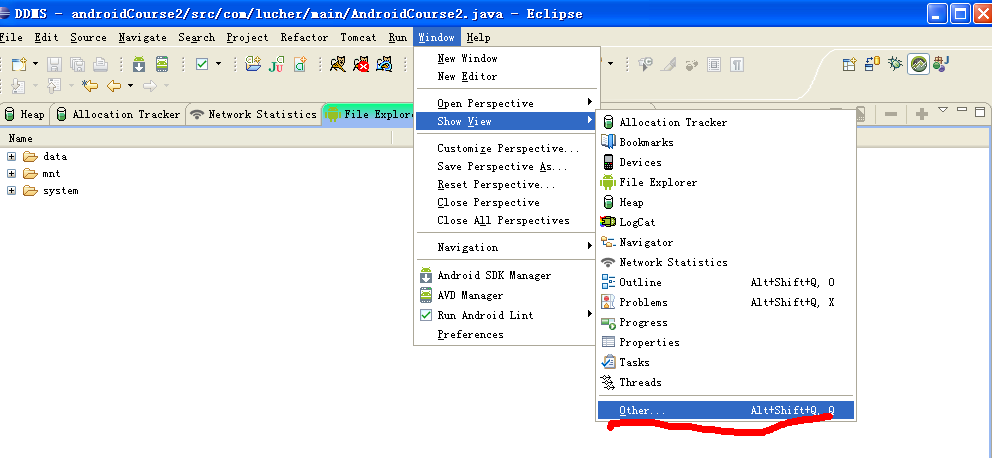The image size is (992, 458).
Task: Open the Tomcat menu
Action: 358,37
